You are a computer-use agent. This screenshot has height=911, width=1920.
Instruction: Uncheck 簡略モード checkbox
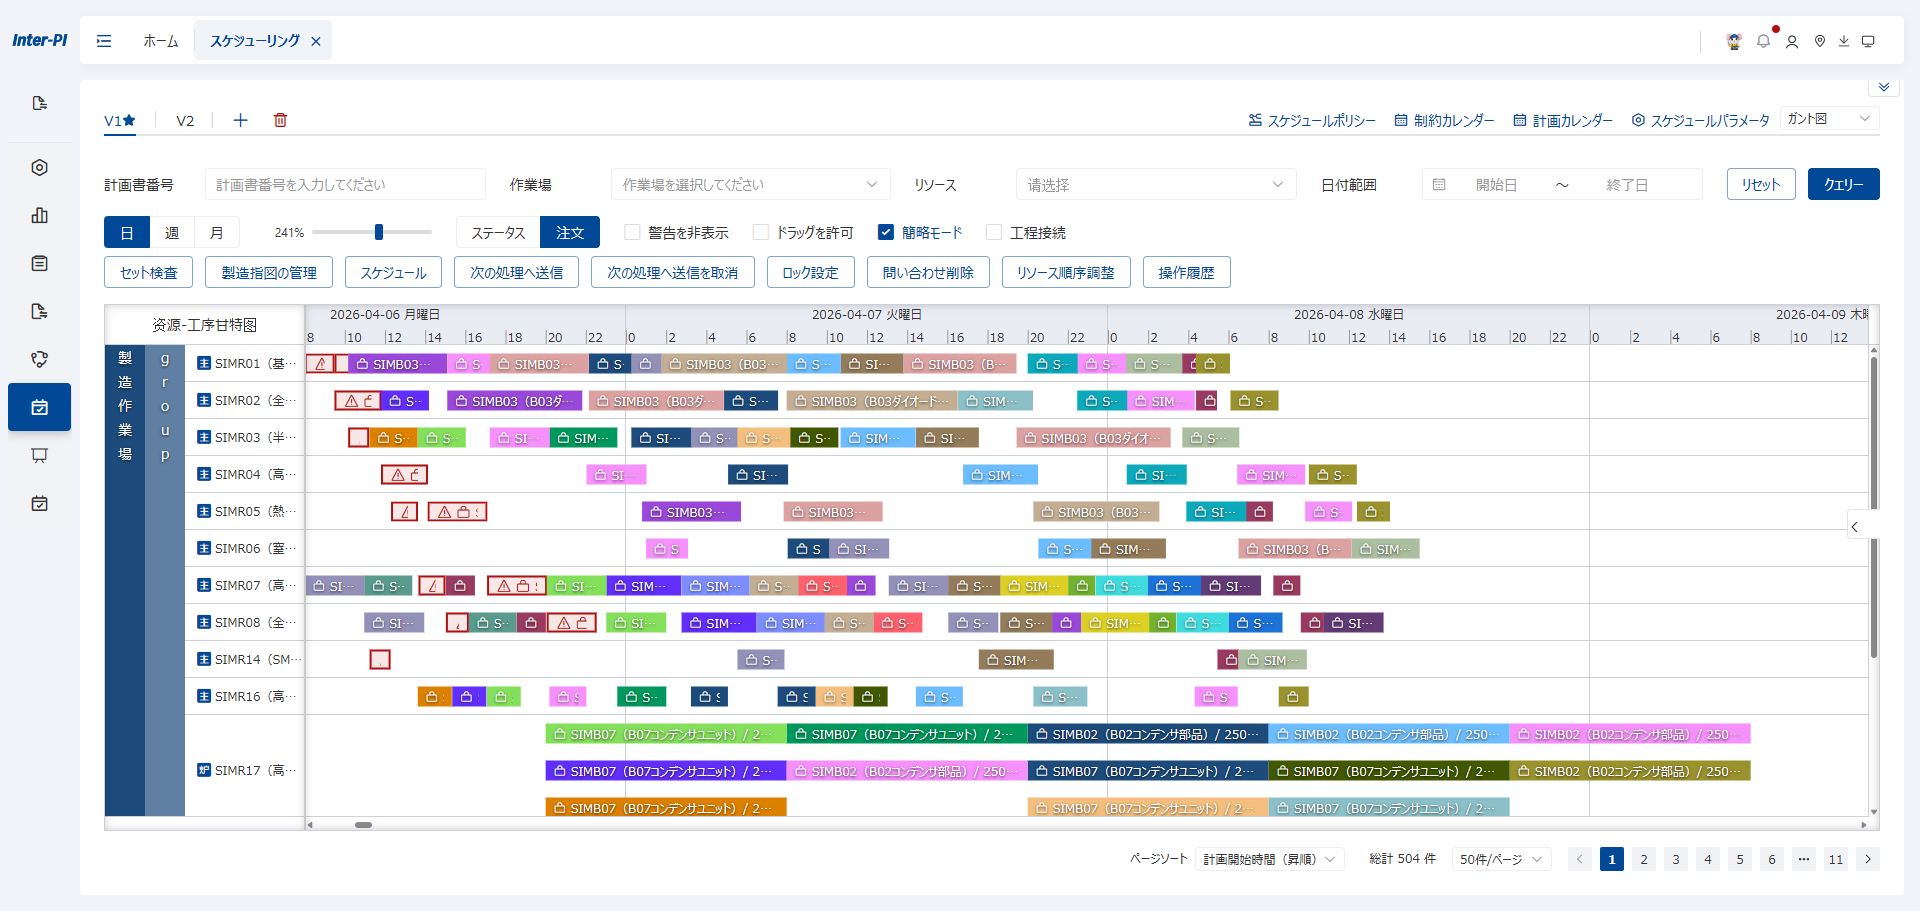pyautogui.click(x=886, y=232)
